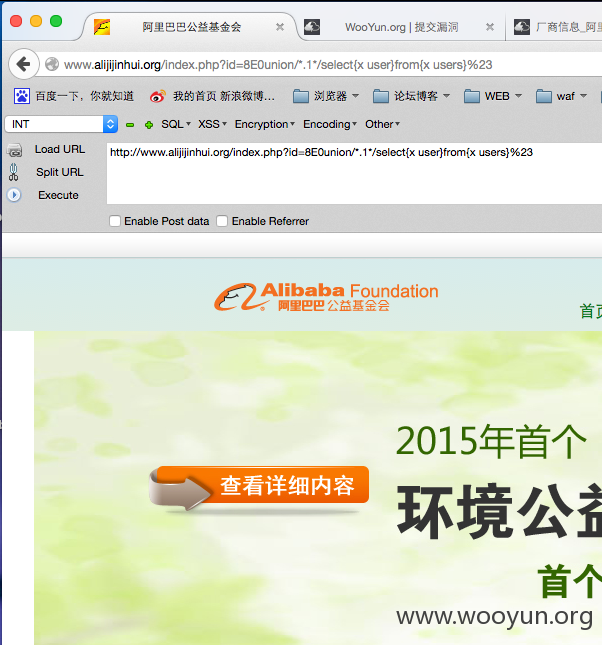Viewport: 602px width, 645px height.
Task: Click the green minus HackBar icon
Action: tap(130, 125)
